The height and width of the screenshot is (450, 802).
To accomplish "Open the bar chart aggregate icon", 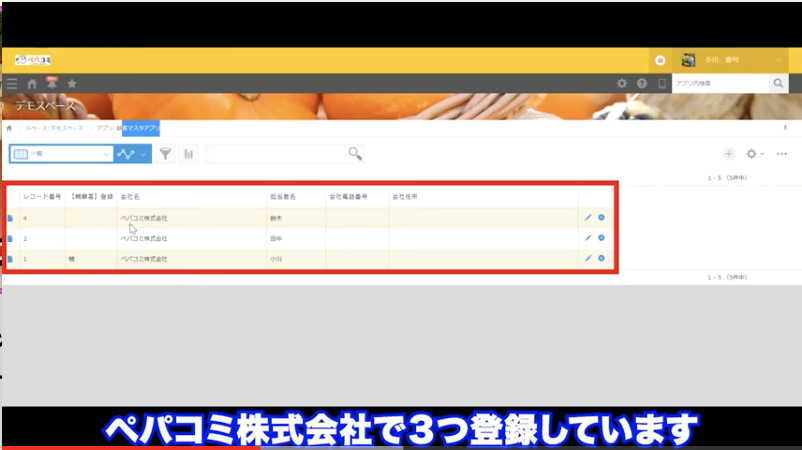I will 188,154.
